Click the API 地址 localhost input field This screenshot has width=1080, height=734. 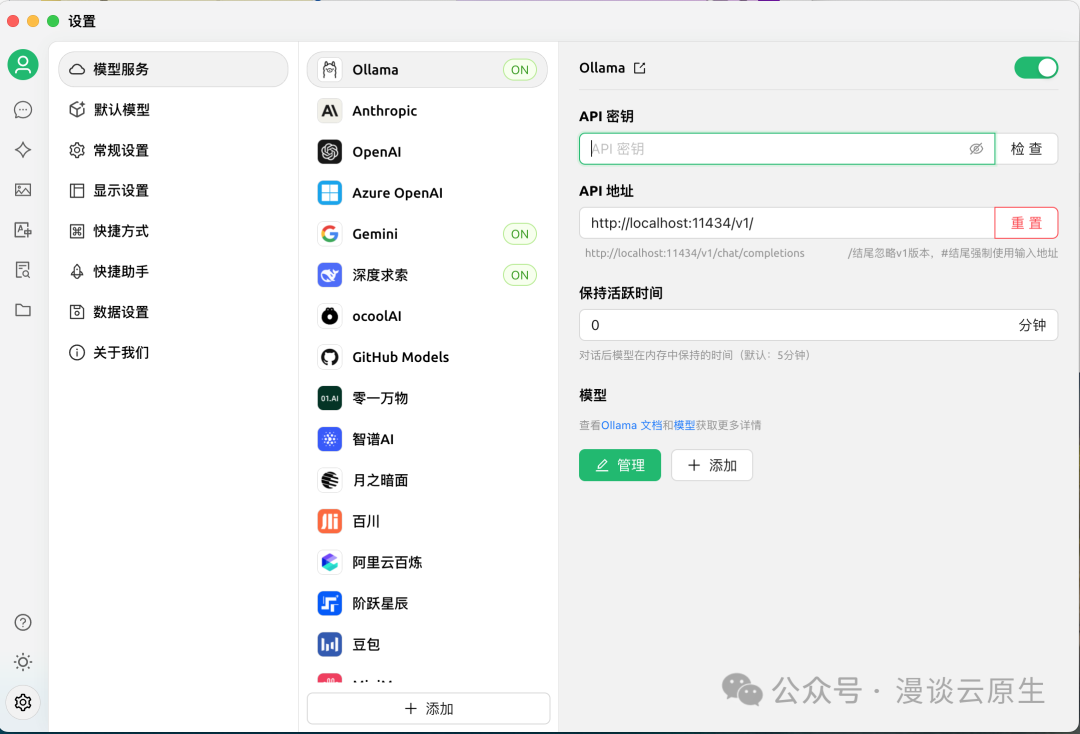pyautogui.click(x=787, y=223)
